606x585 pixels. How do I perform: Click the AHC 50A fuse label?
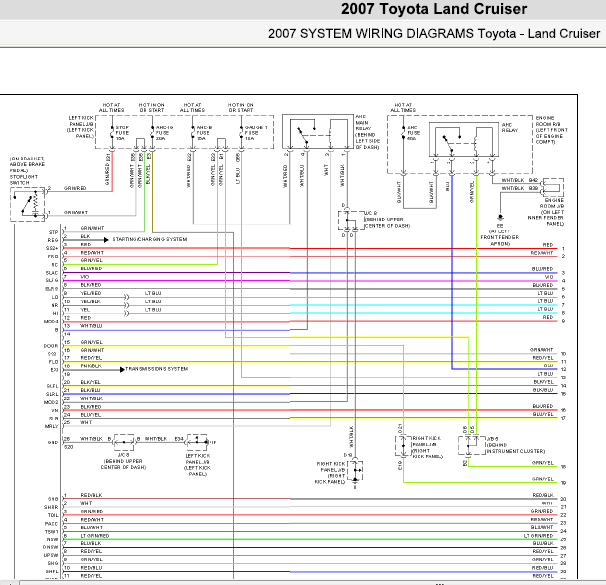(x=413, y=133)
